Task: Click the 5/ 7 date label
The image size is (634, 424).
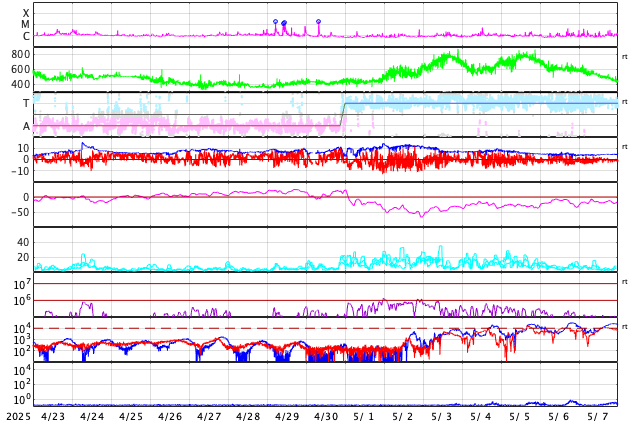Action: 598,417
